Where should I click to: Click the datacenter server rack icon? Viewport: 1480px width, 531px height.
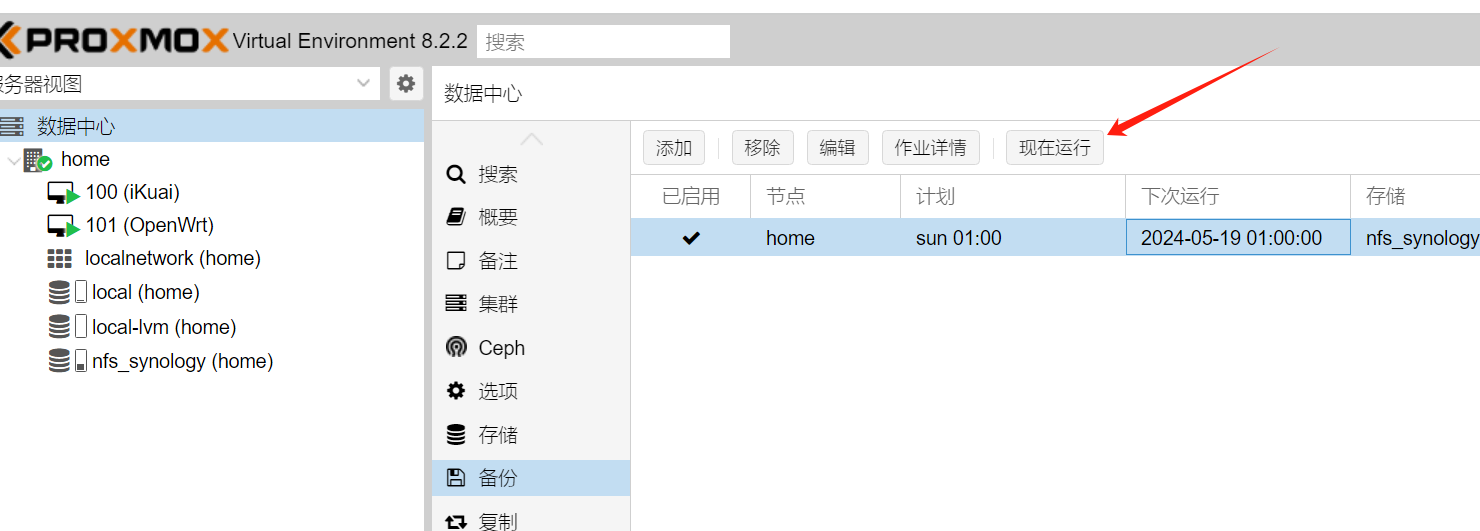(13, 127)
